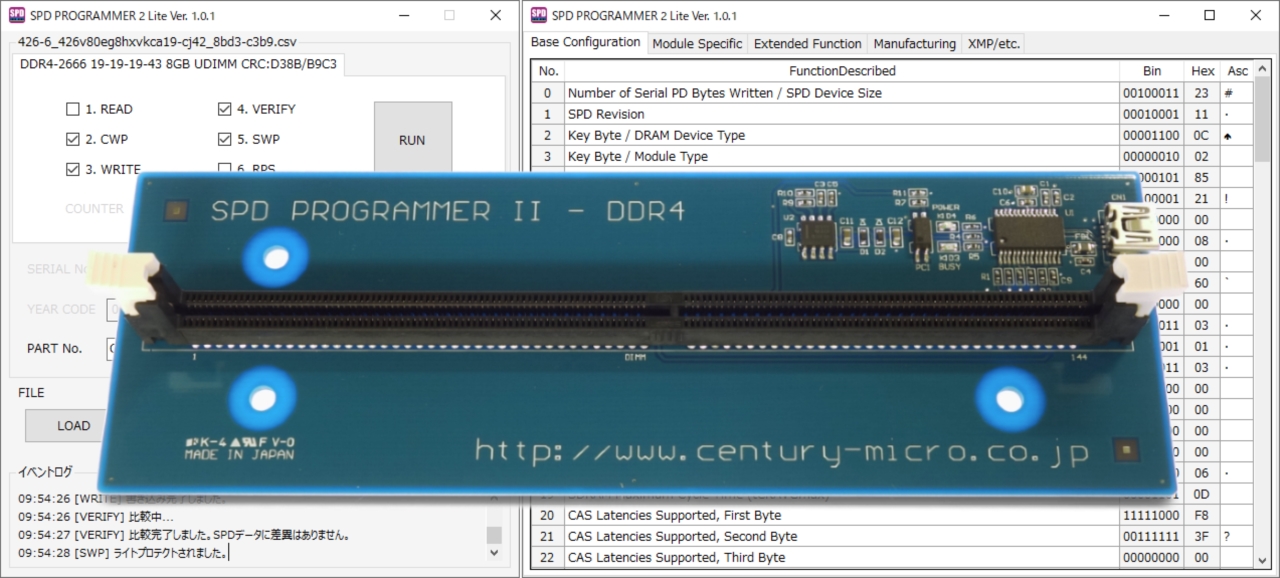This screenshot has height=578, width=1280.
Task: Click the scroll-up arrow of the SPD table
Action: [1262, 70]
